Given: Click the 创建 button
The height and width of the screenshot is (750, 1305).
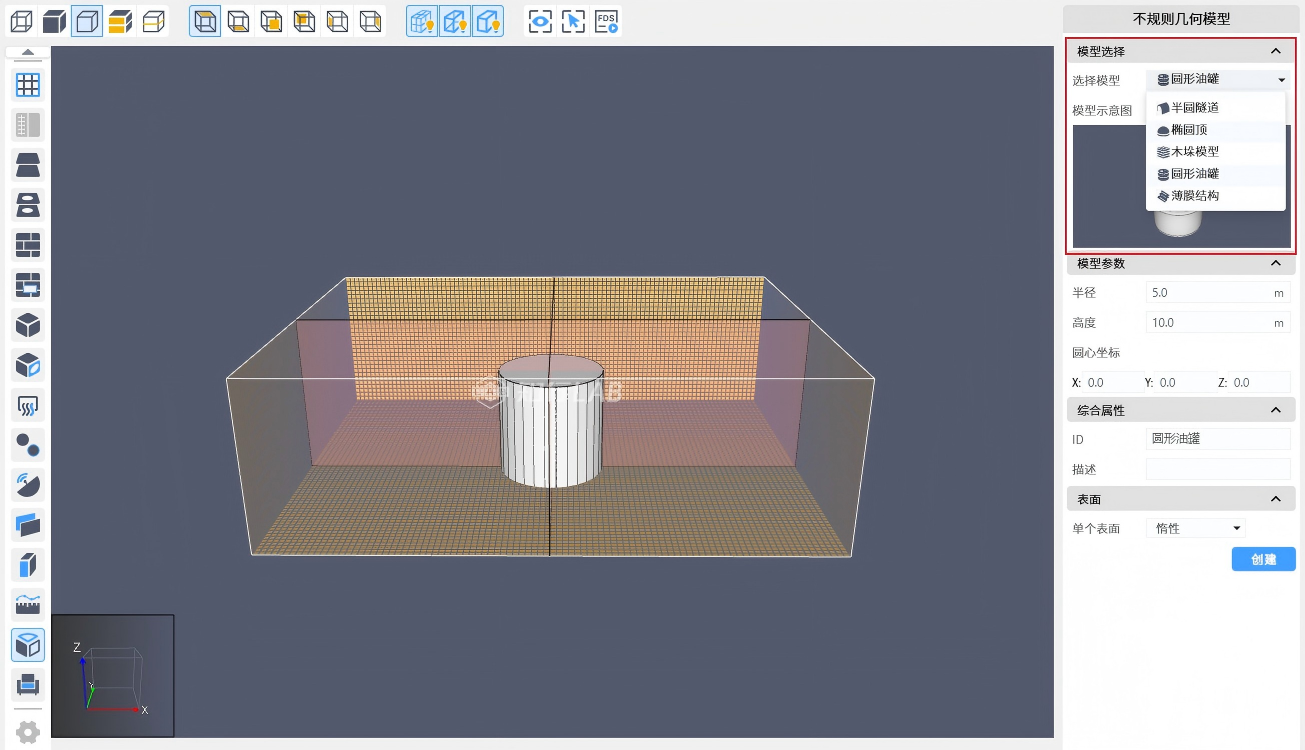Looking at the screenshot, I should point(1263,559).
